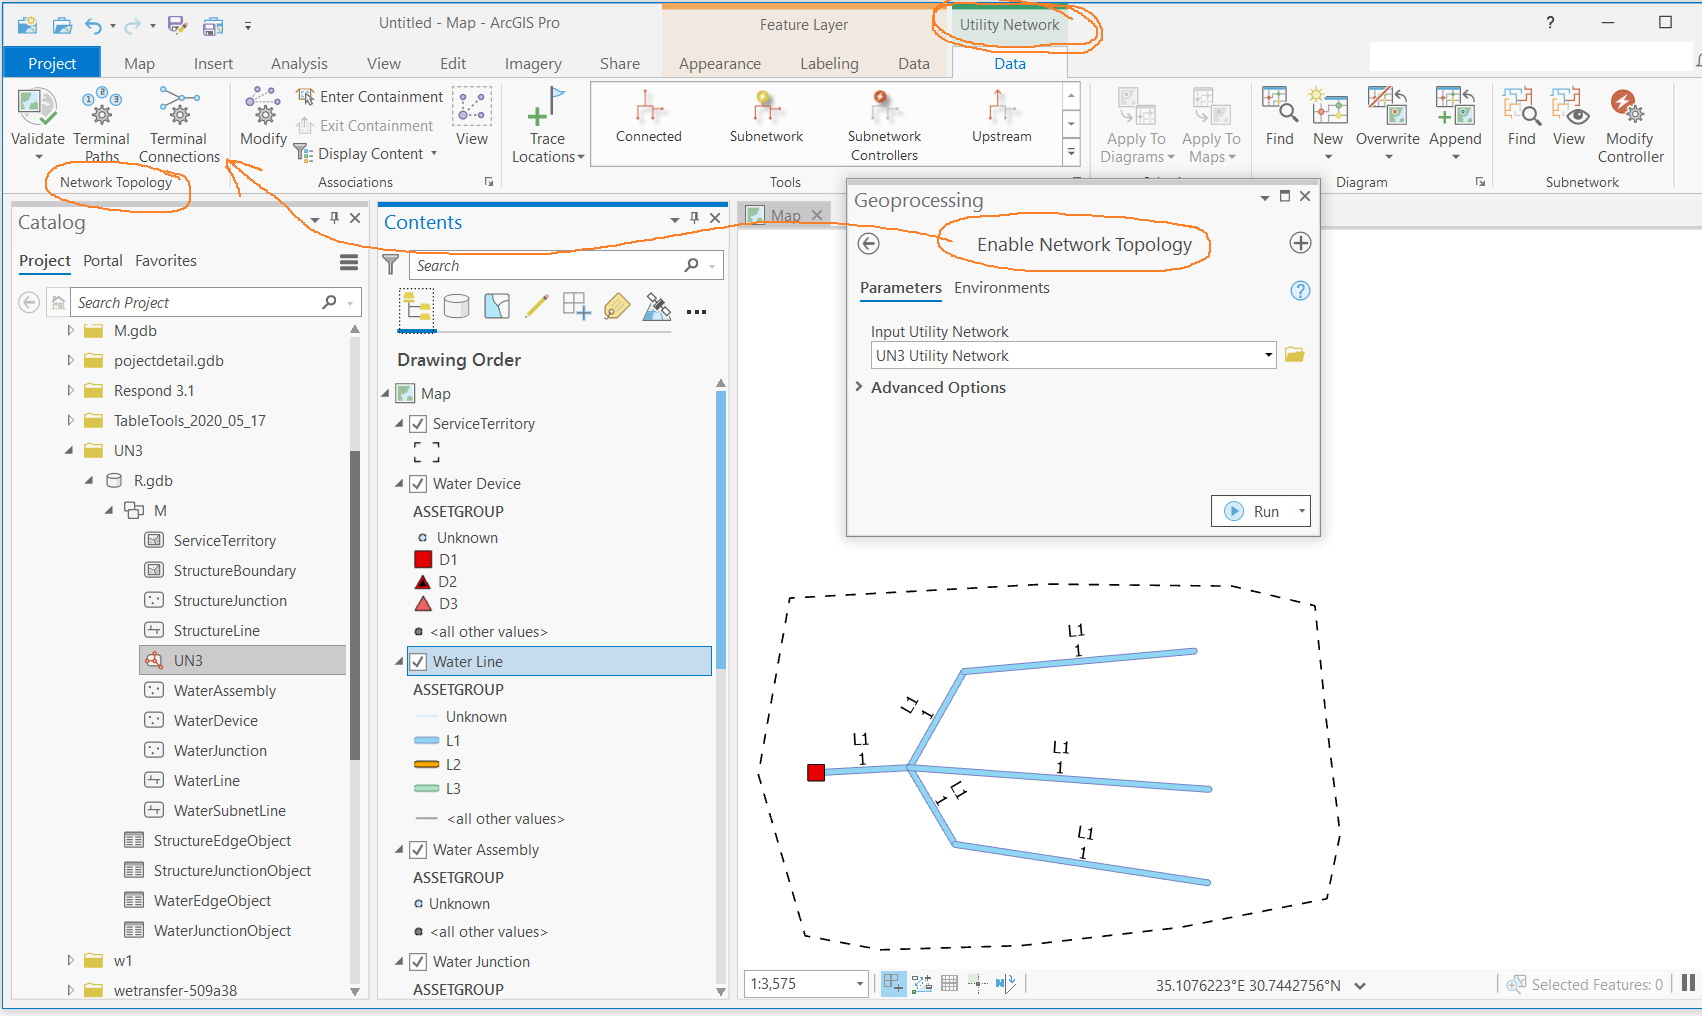This screenshot has width=1702, height=1016.
Task: Click the orange L2 line symbol swatch
Action: (427, 765)
